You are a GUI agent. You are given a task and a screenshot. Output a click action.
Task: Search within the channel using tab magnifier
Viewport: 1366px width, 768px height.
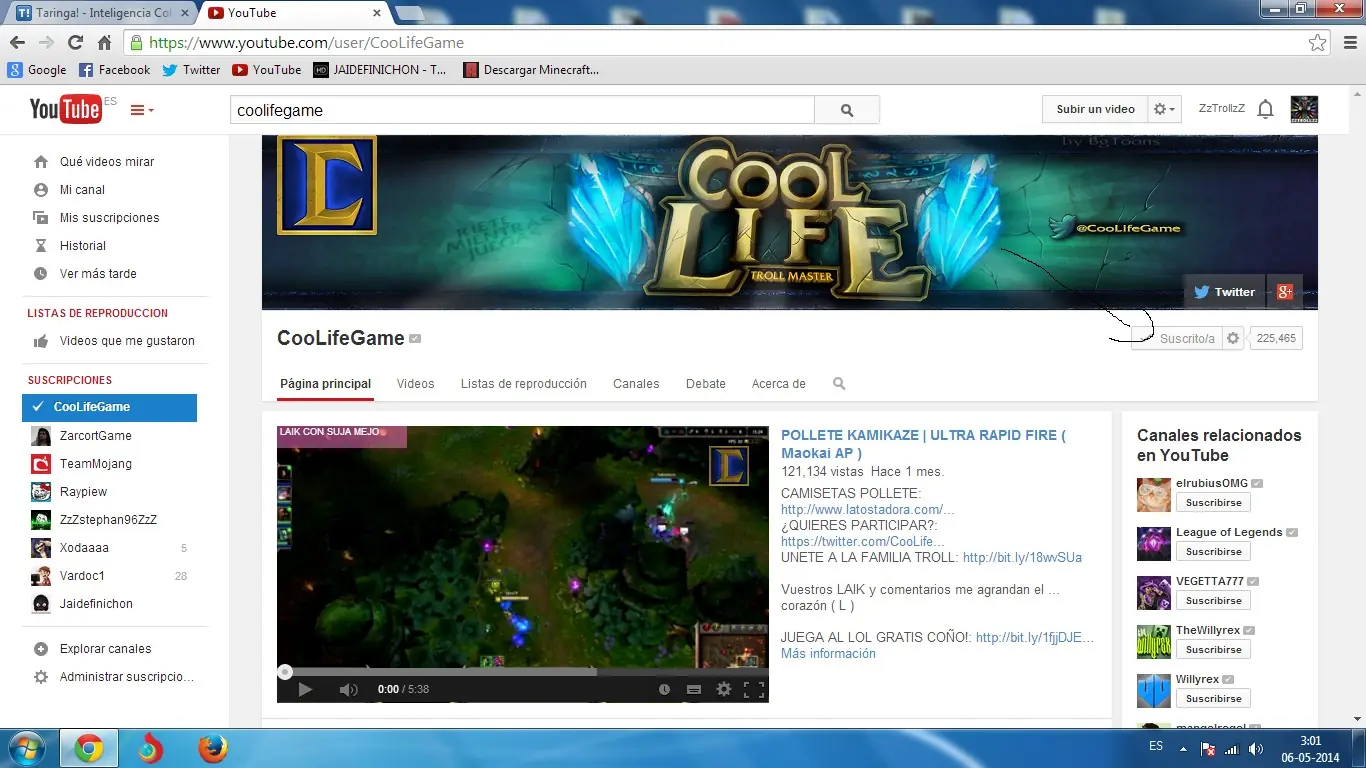839,383
